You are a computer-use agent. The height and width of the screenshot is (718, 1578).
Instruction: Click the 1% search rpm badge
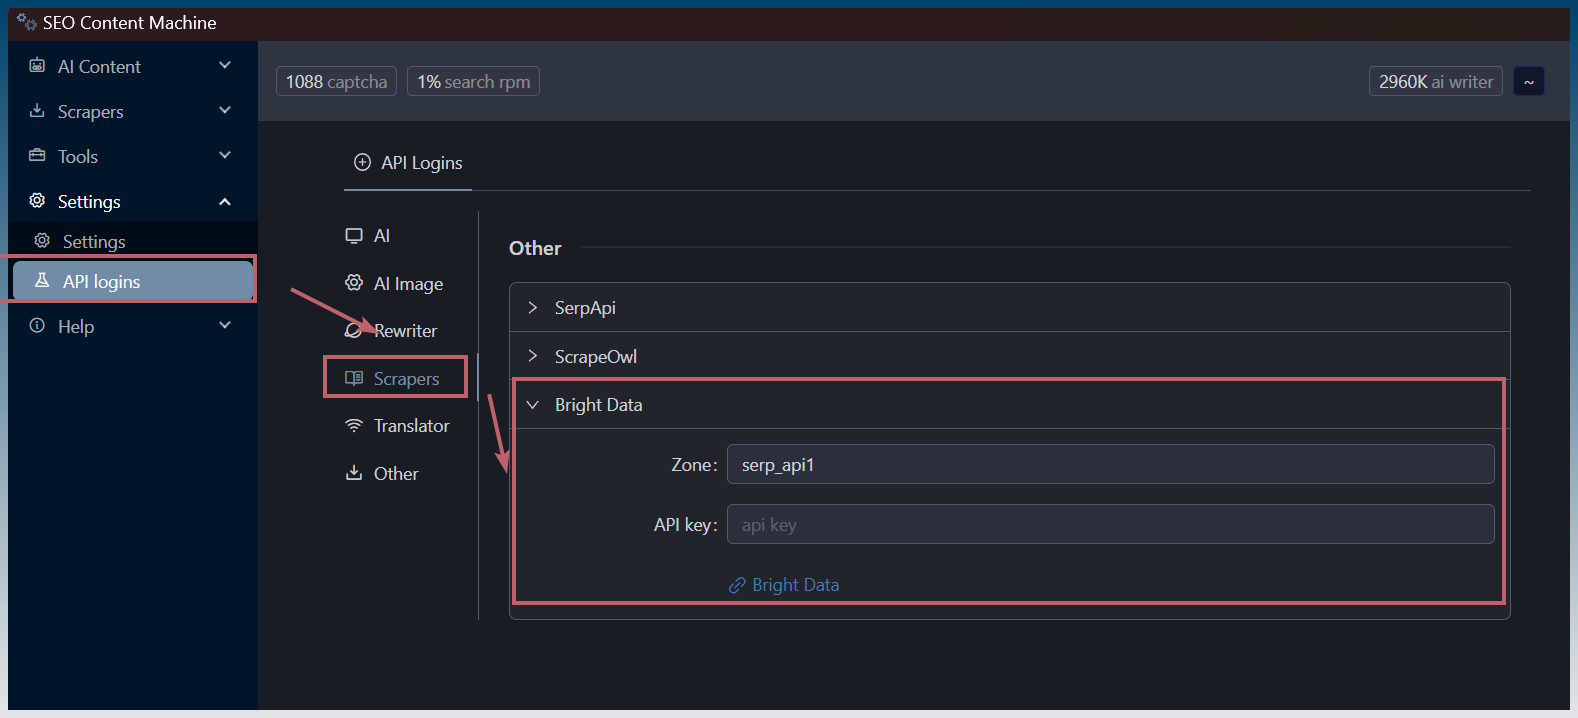pos(473,81)
